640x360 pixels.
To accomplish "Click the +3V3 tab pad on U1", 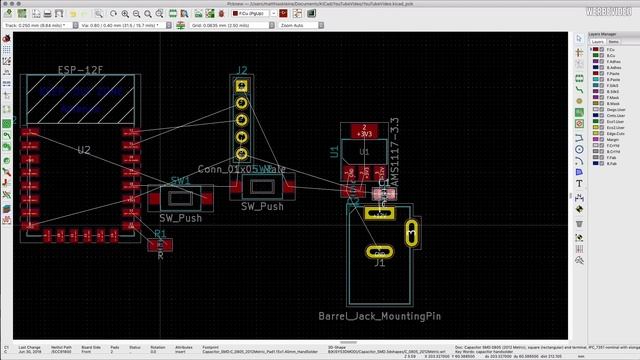I will point(364,131).
